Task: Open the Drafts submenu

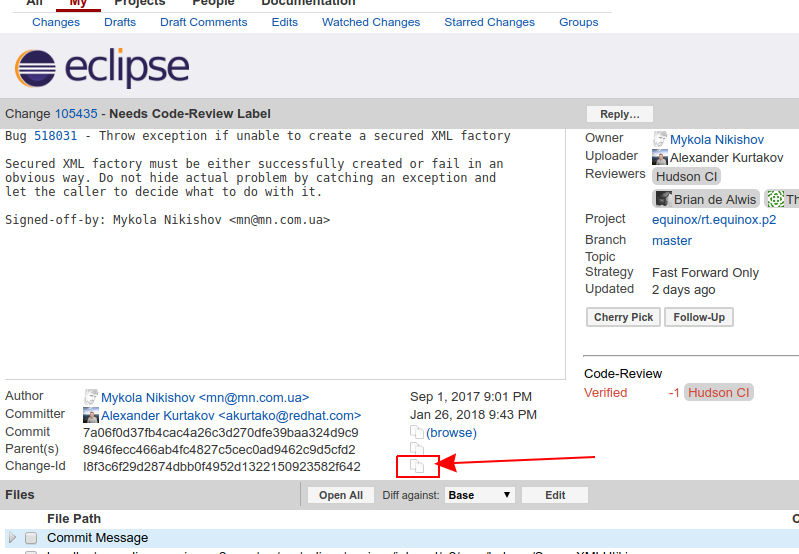Action: tap(120, 22)
